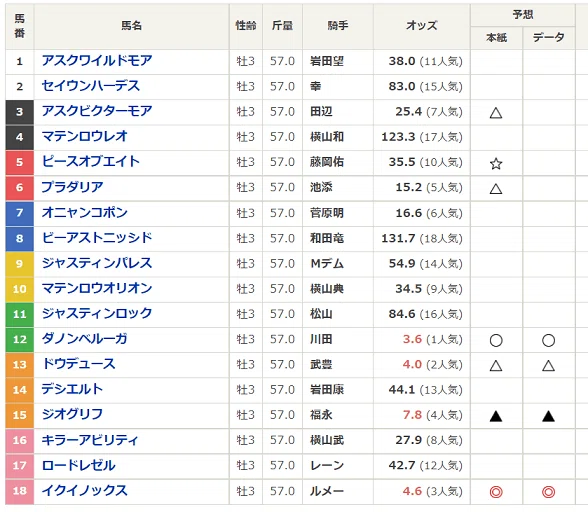Image resolution: width=588 pixels, height=512 pixels.
Task: Open horse ビーズオブエイト link
Action: pyautogui.click(x=90, y=162)
